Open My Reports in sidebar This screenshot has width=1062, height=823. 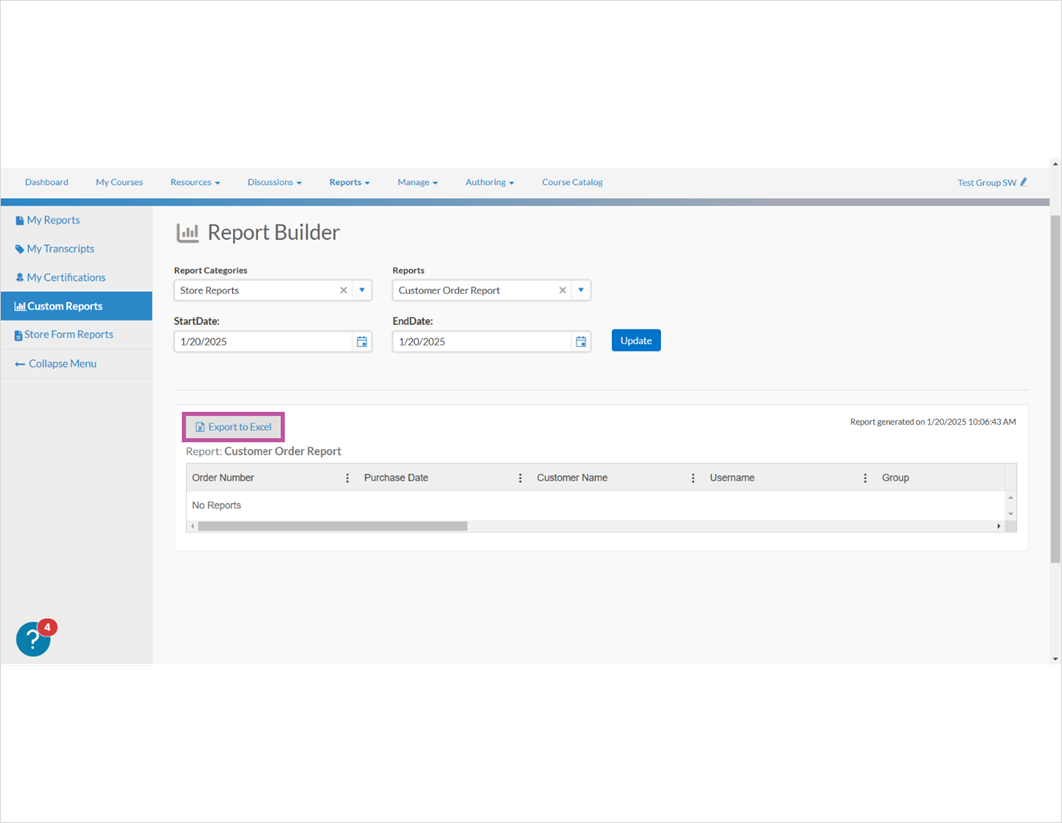point(47,220)
